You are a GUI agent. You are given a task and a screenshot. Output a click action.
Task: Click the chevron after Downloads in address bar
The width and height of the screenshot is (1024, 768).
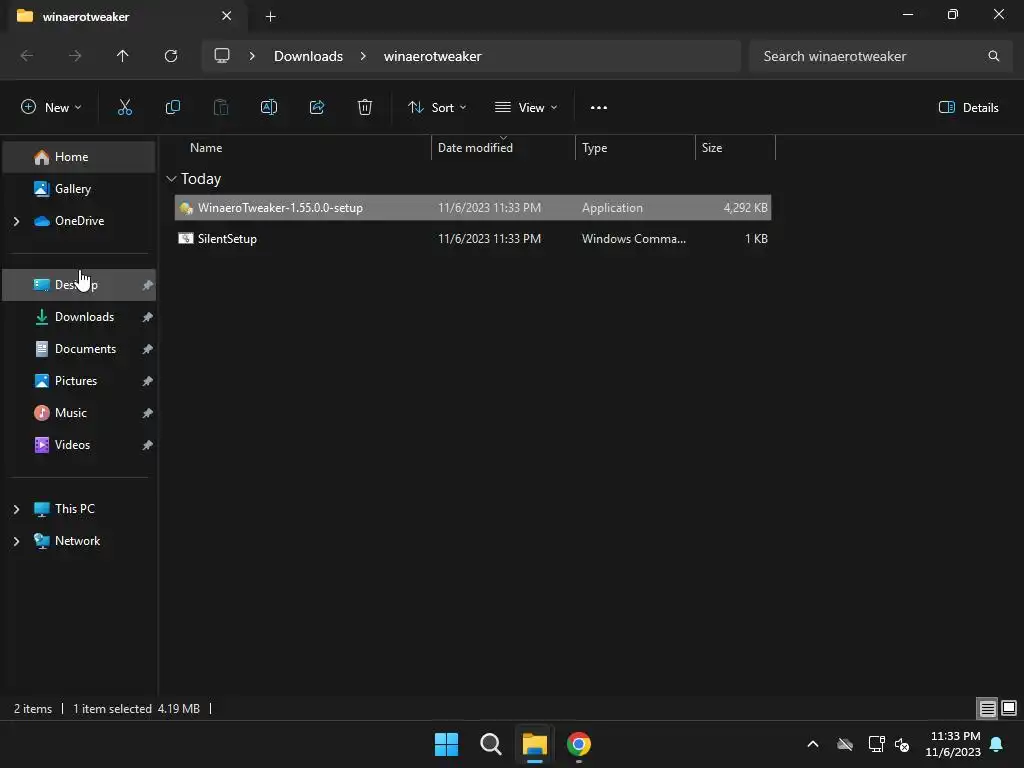pos(363,56)
